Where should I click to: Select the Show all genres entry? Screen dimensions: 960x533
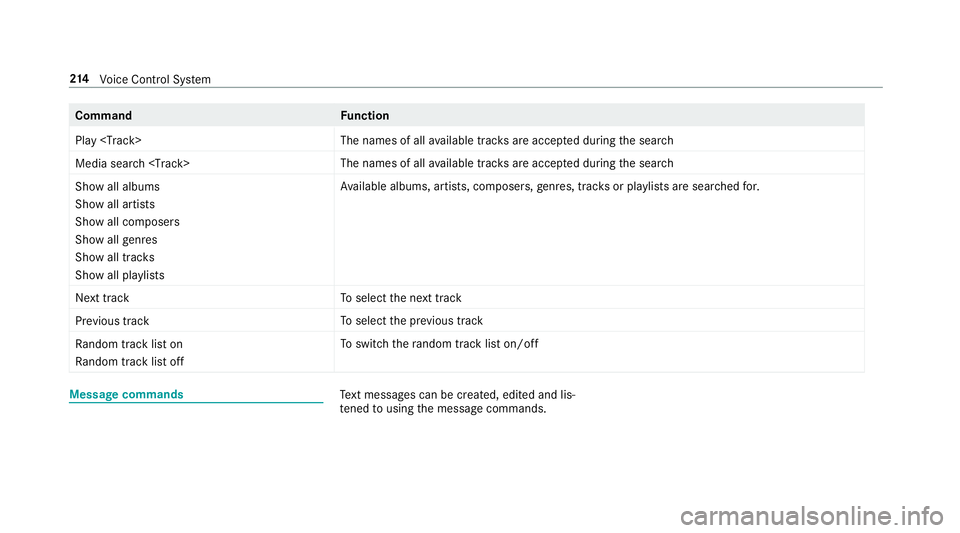[x=116, y=240]
